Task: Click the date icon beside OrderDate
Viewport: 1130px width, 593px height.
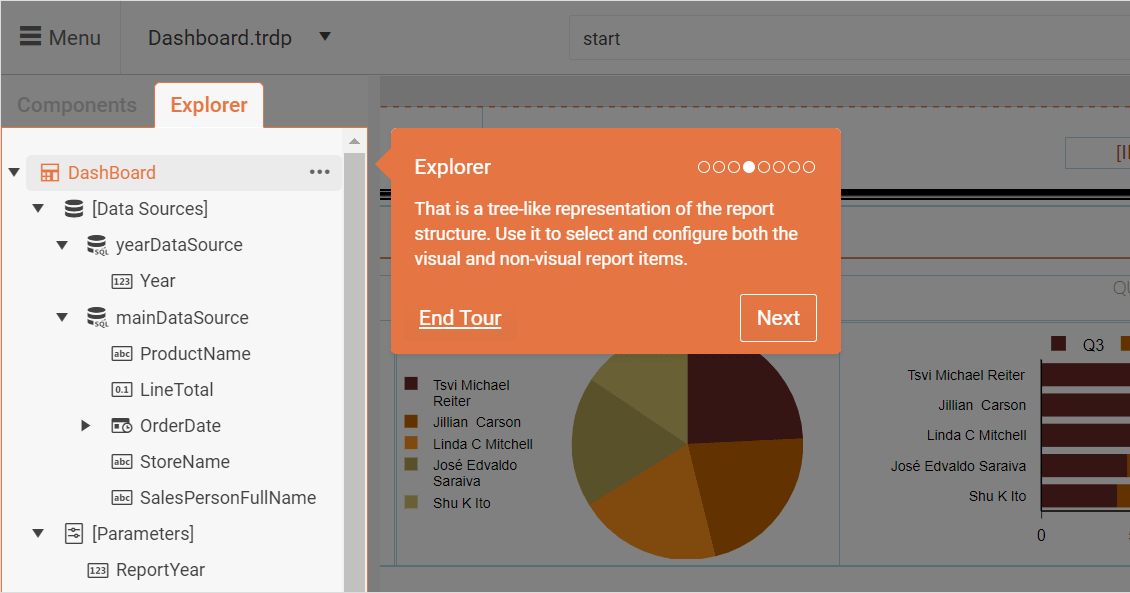Action: tap(122, 426)
